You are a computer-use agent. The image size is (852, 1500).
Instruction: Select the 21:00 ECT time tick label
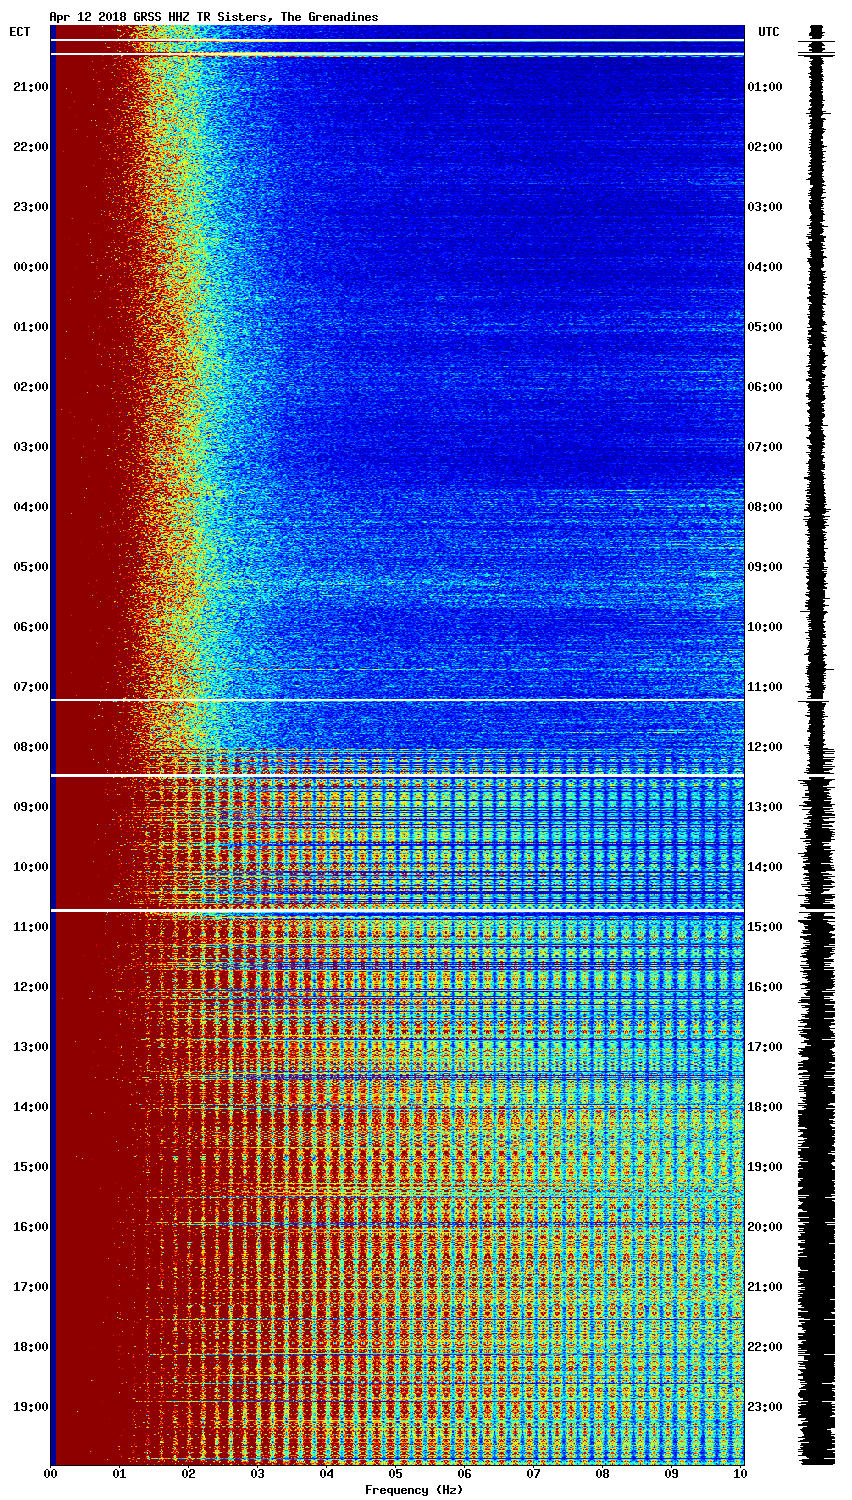(x=30, y=87)
